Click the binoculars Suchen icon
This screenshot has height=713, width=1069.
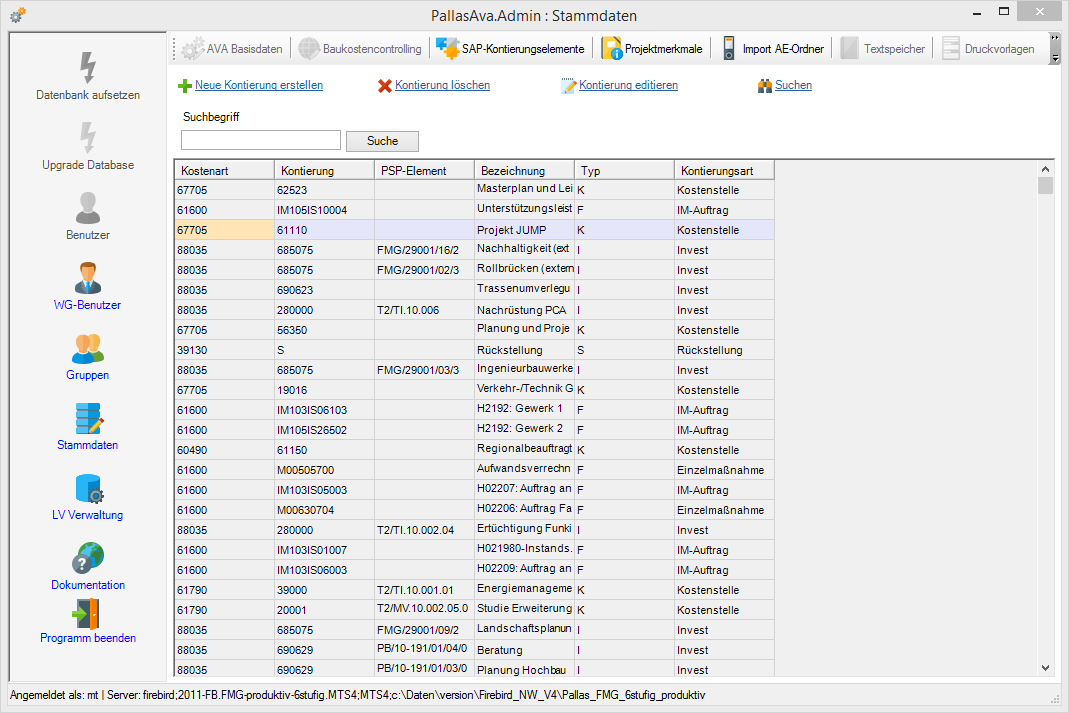click(765, 86)
